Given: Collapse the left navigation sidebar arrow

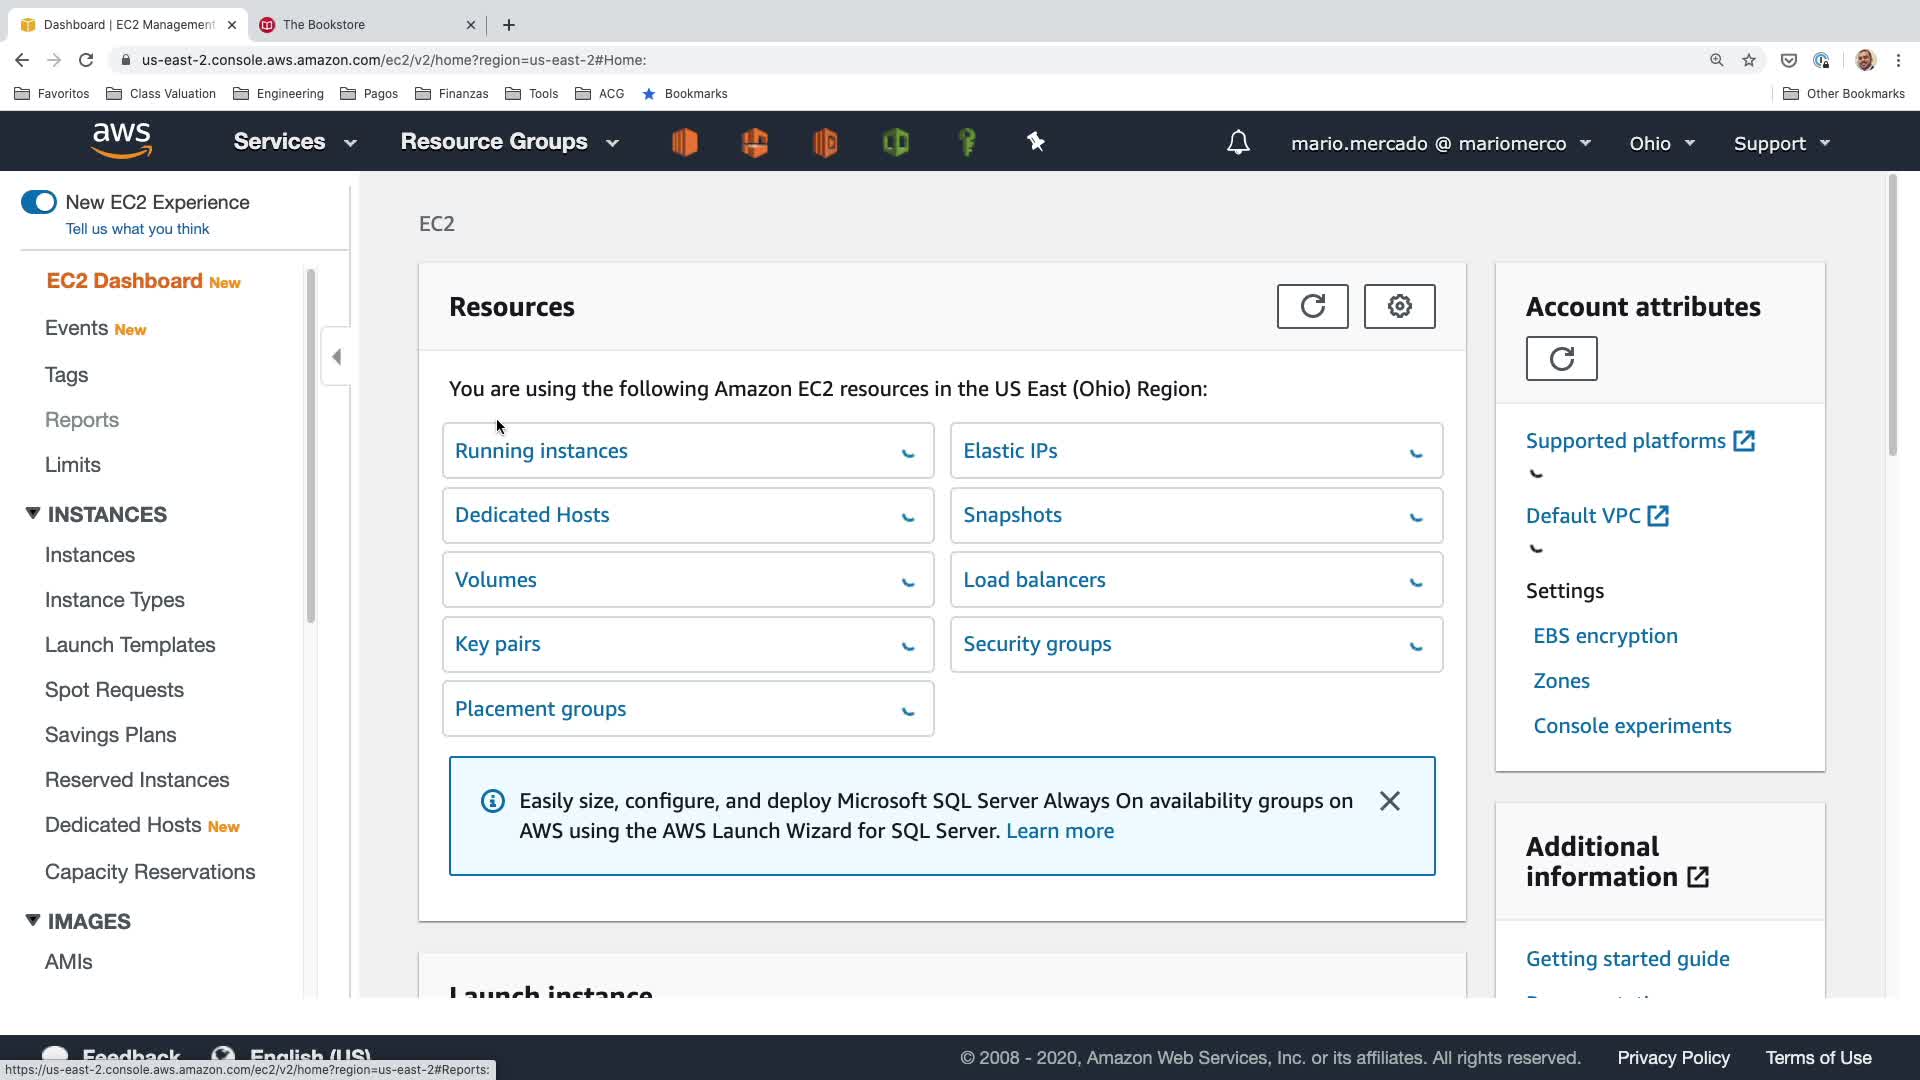Looking at the screenshot, I should (x=337, y=357).
